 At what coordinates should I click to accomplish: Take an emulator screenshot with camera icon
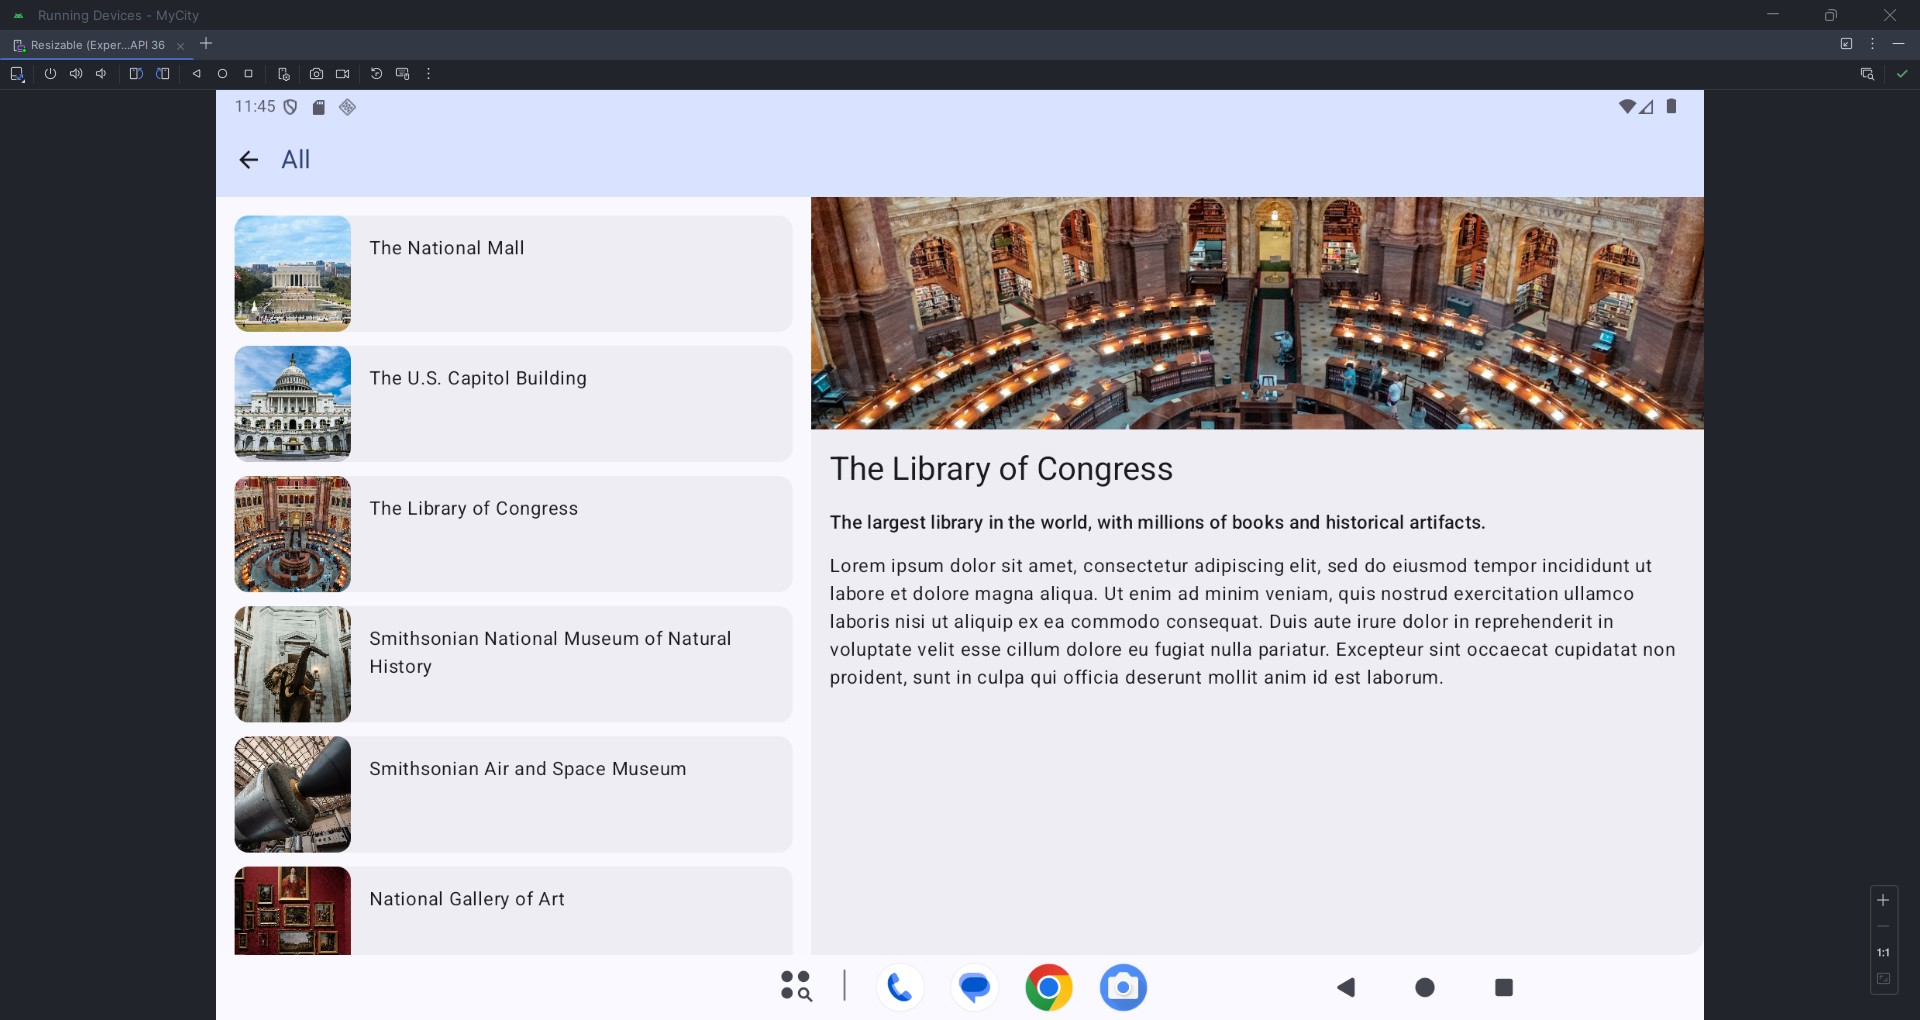click(x=316, y=74)
